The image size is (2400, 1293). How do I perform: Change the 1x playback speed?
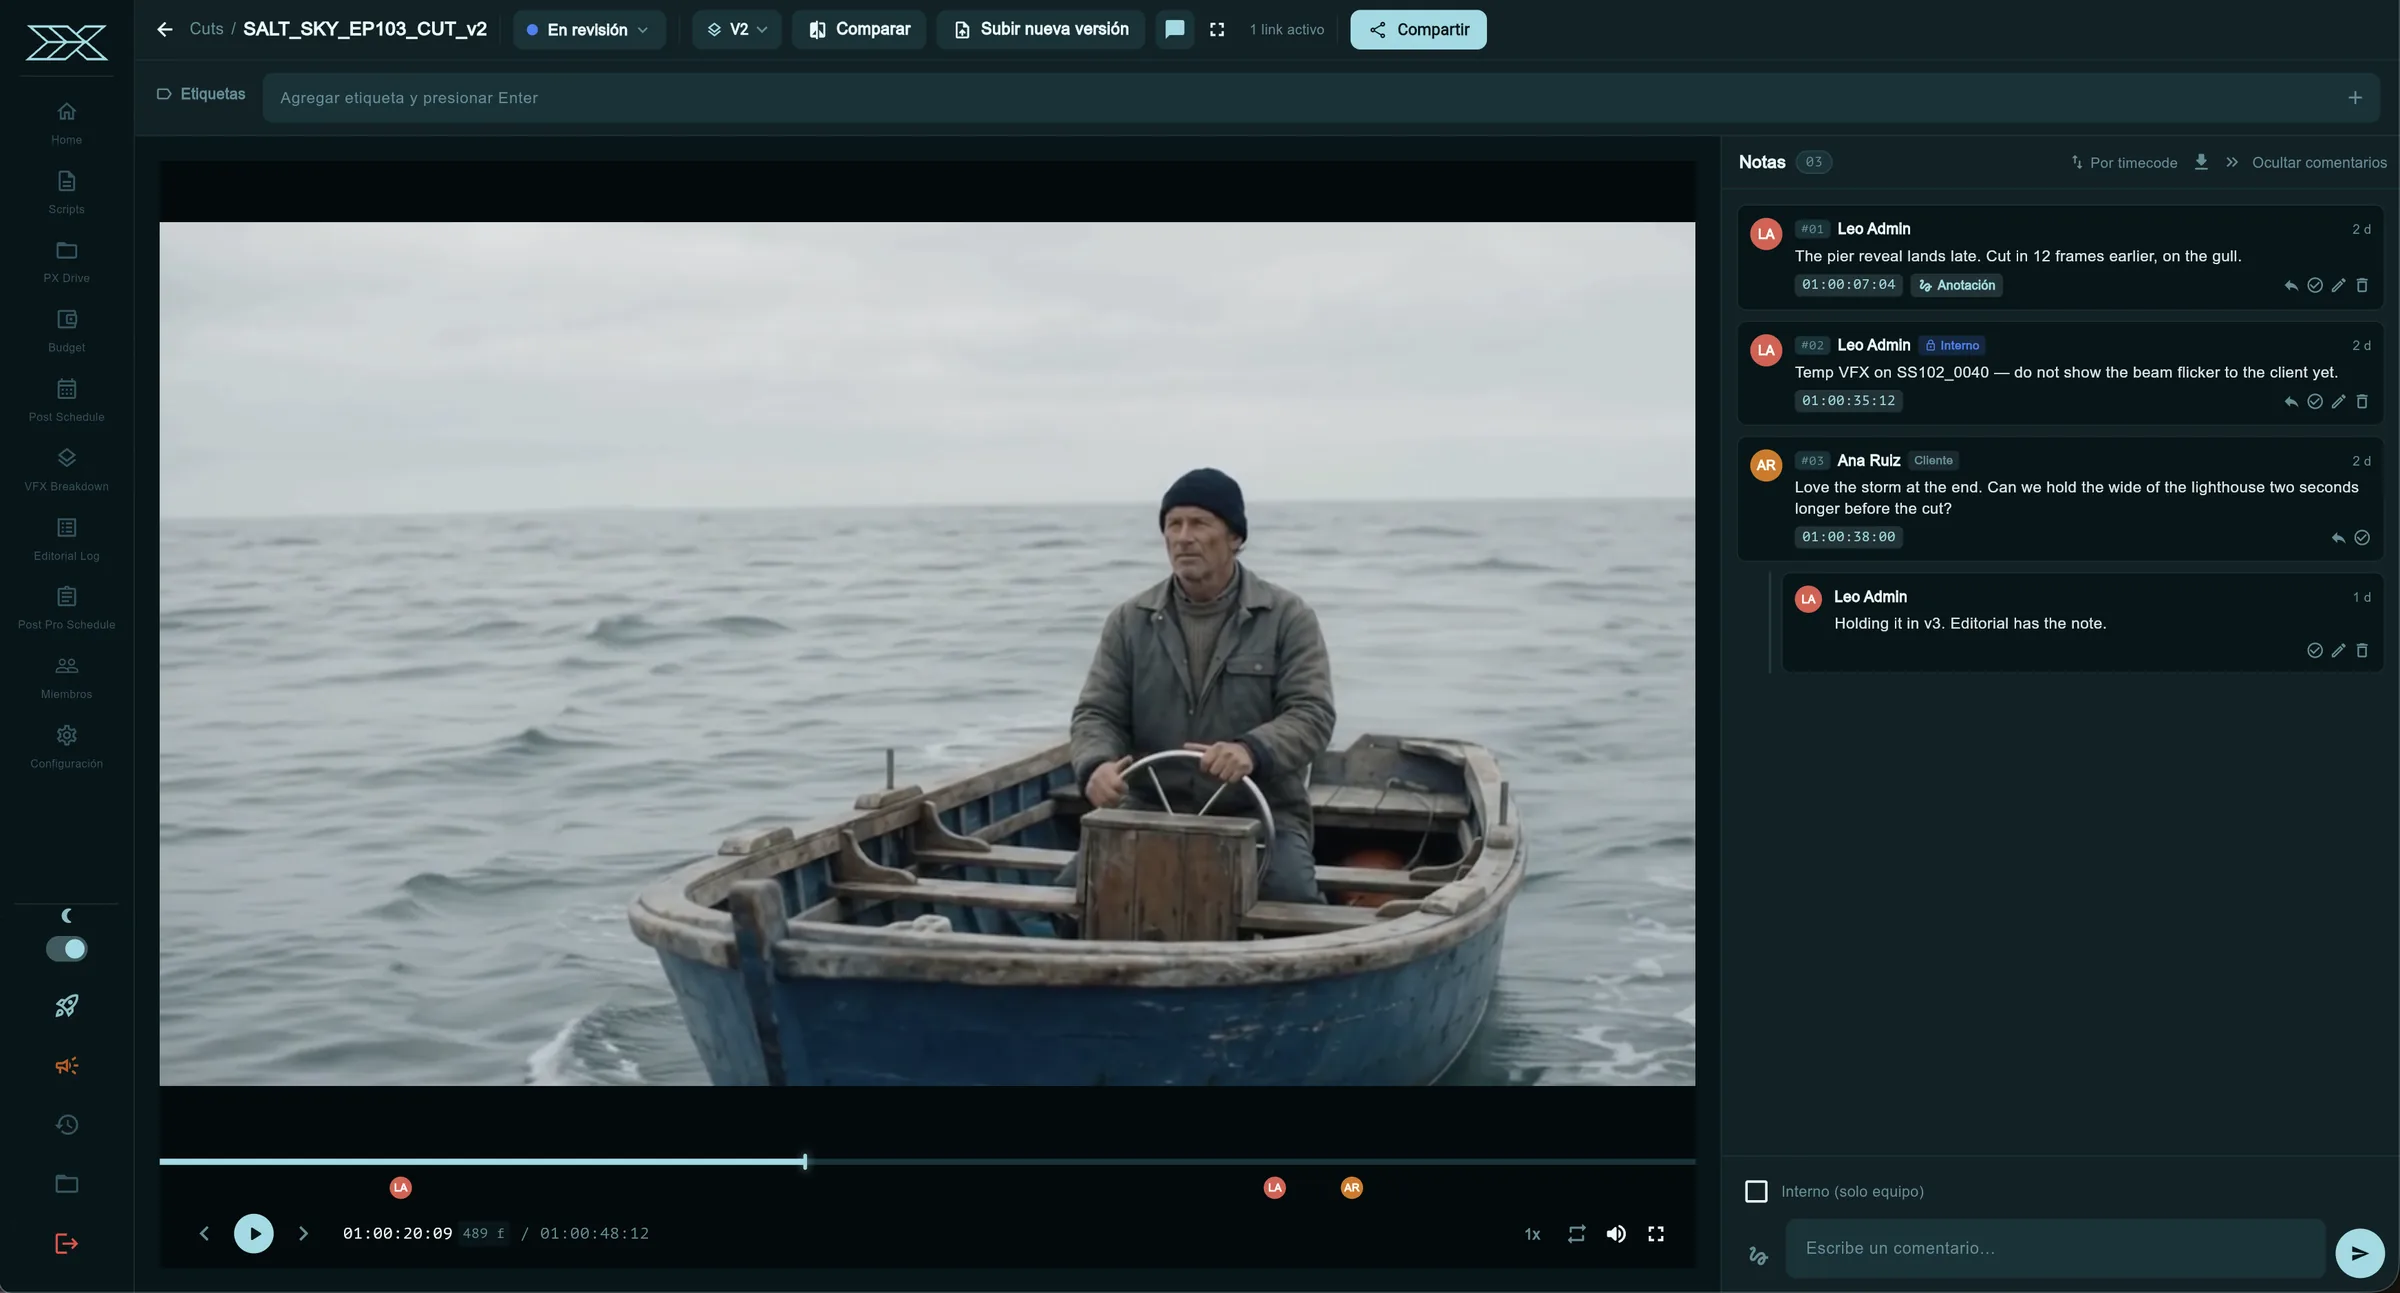coord(1532,1234)
